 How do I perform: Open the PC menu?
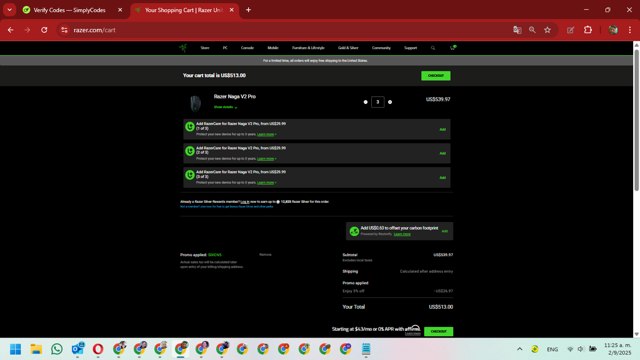[225, 48]
